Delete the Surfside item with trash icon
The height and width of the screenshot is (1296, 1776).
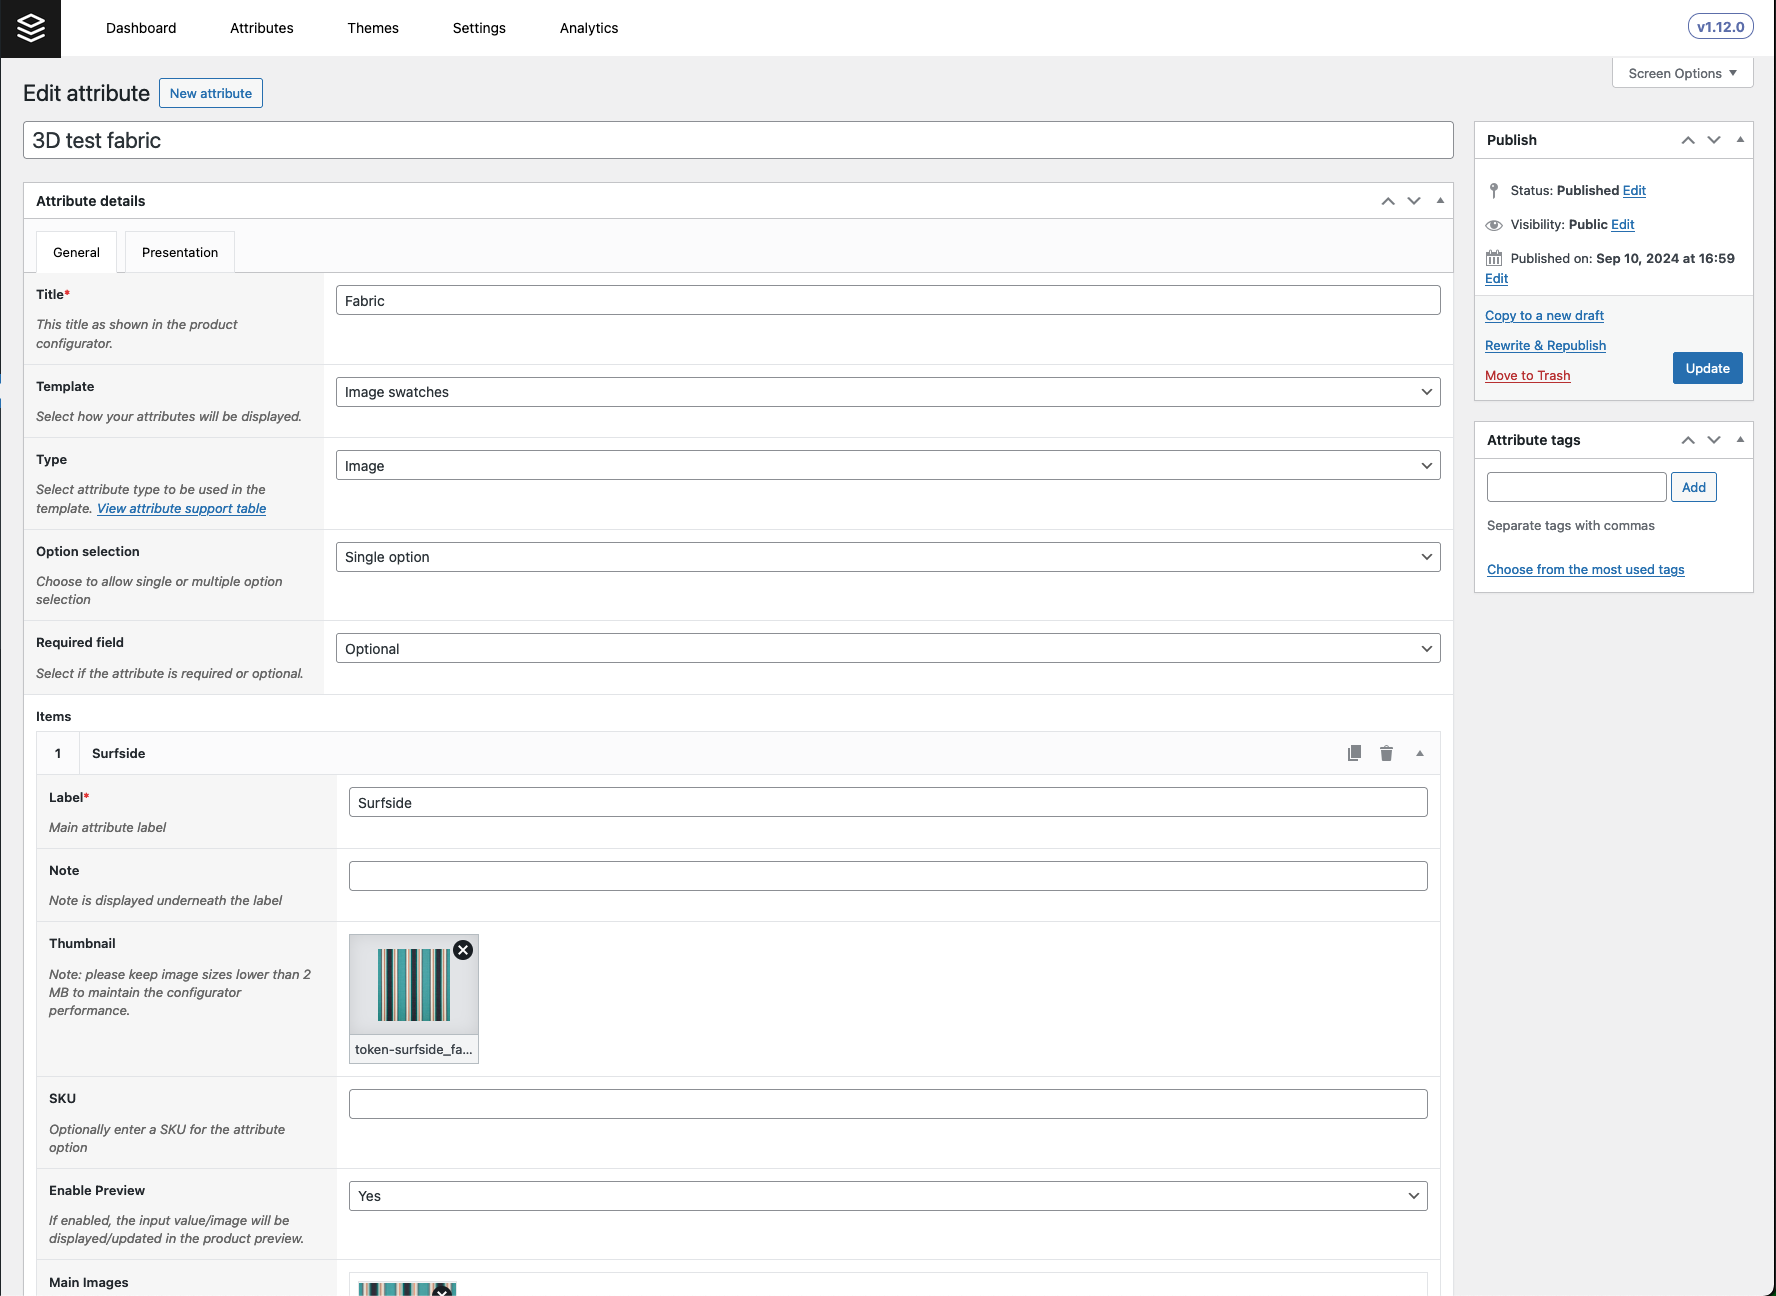click(x=1386, y=753)
